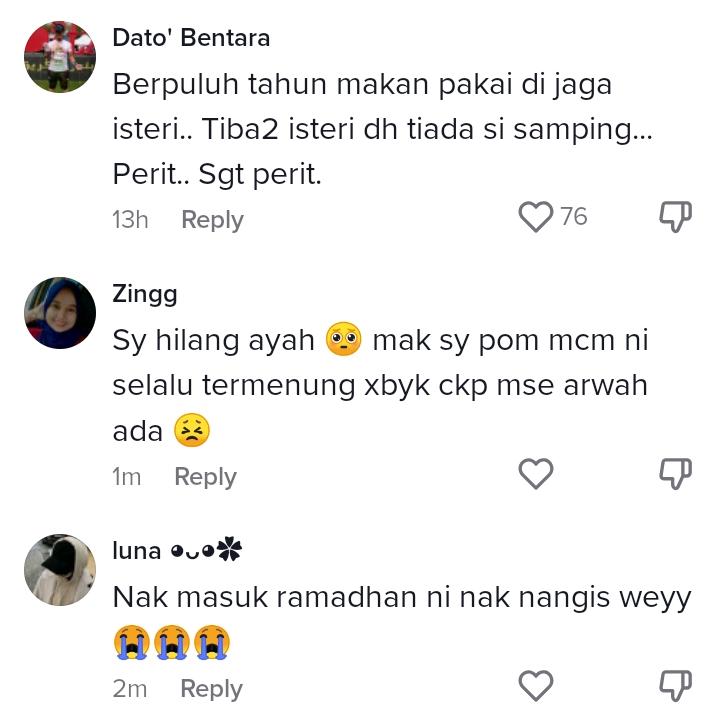Reply to luna's comment
The width and height of the screenshot is (720, 721).
coord(211,689)
